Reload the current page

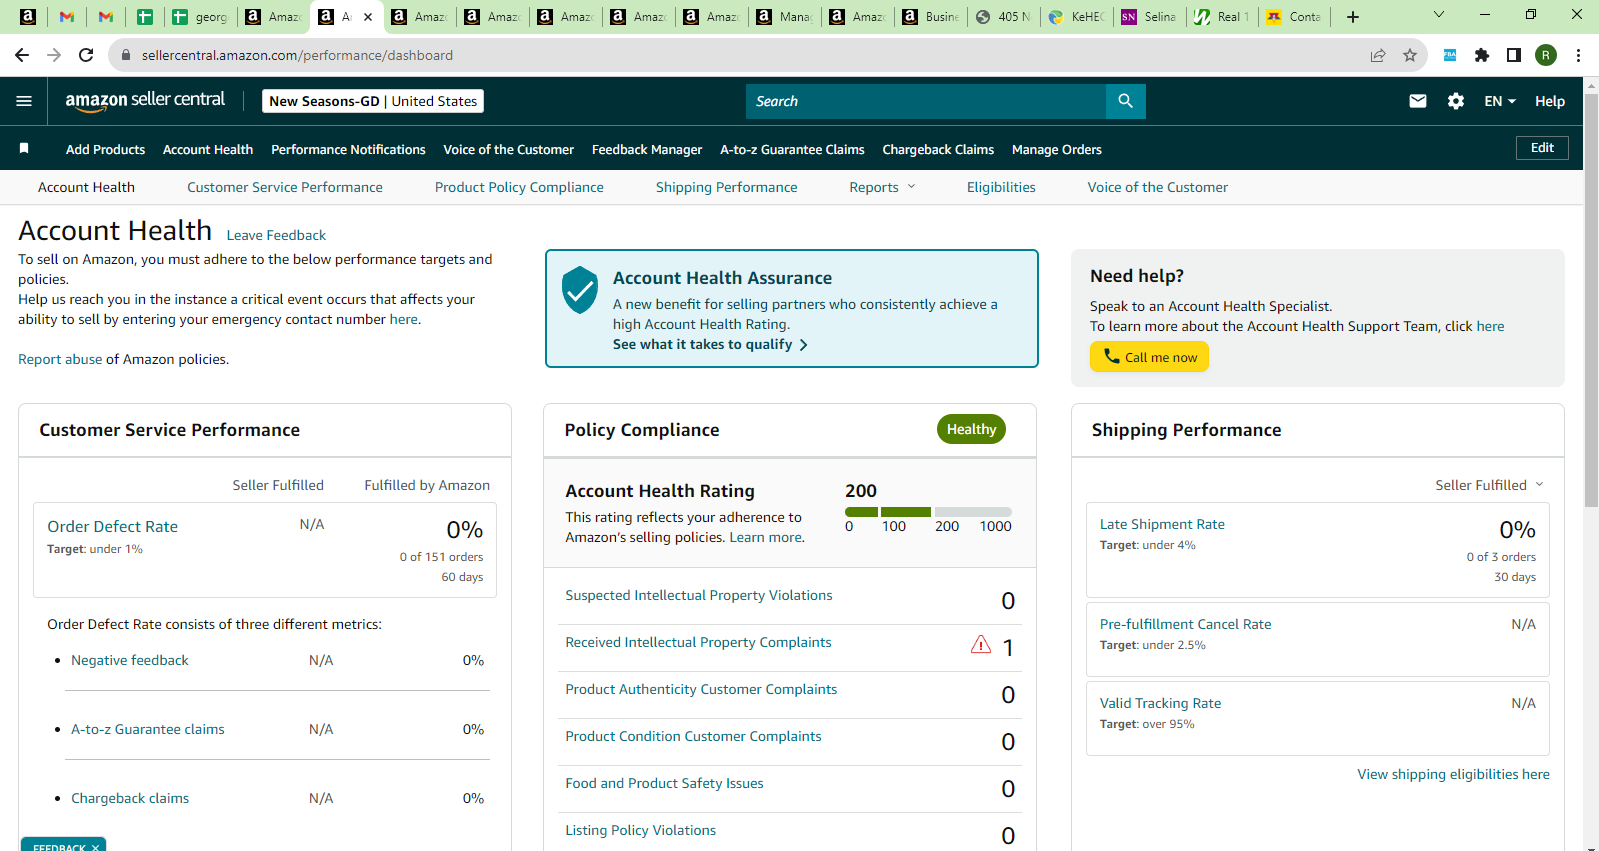(x=86, y=55)
